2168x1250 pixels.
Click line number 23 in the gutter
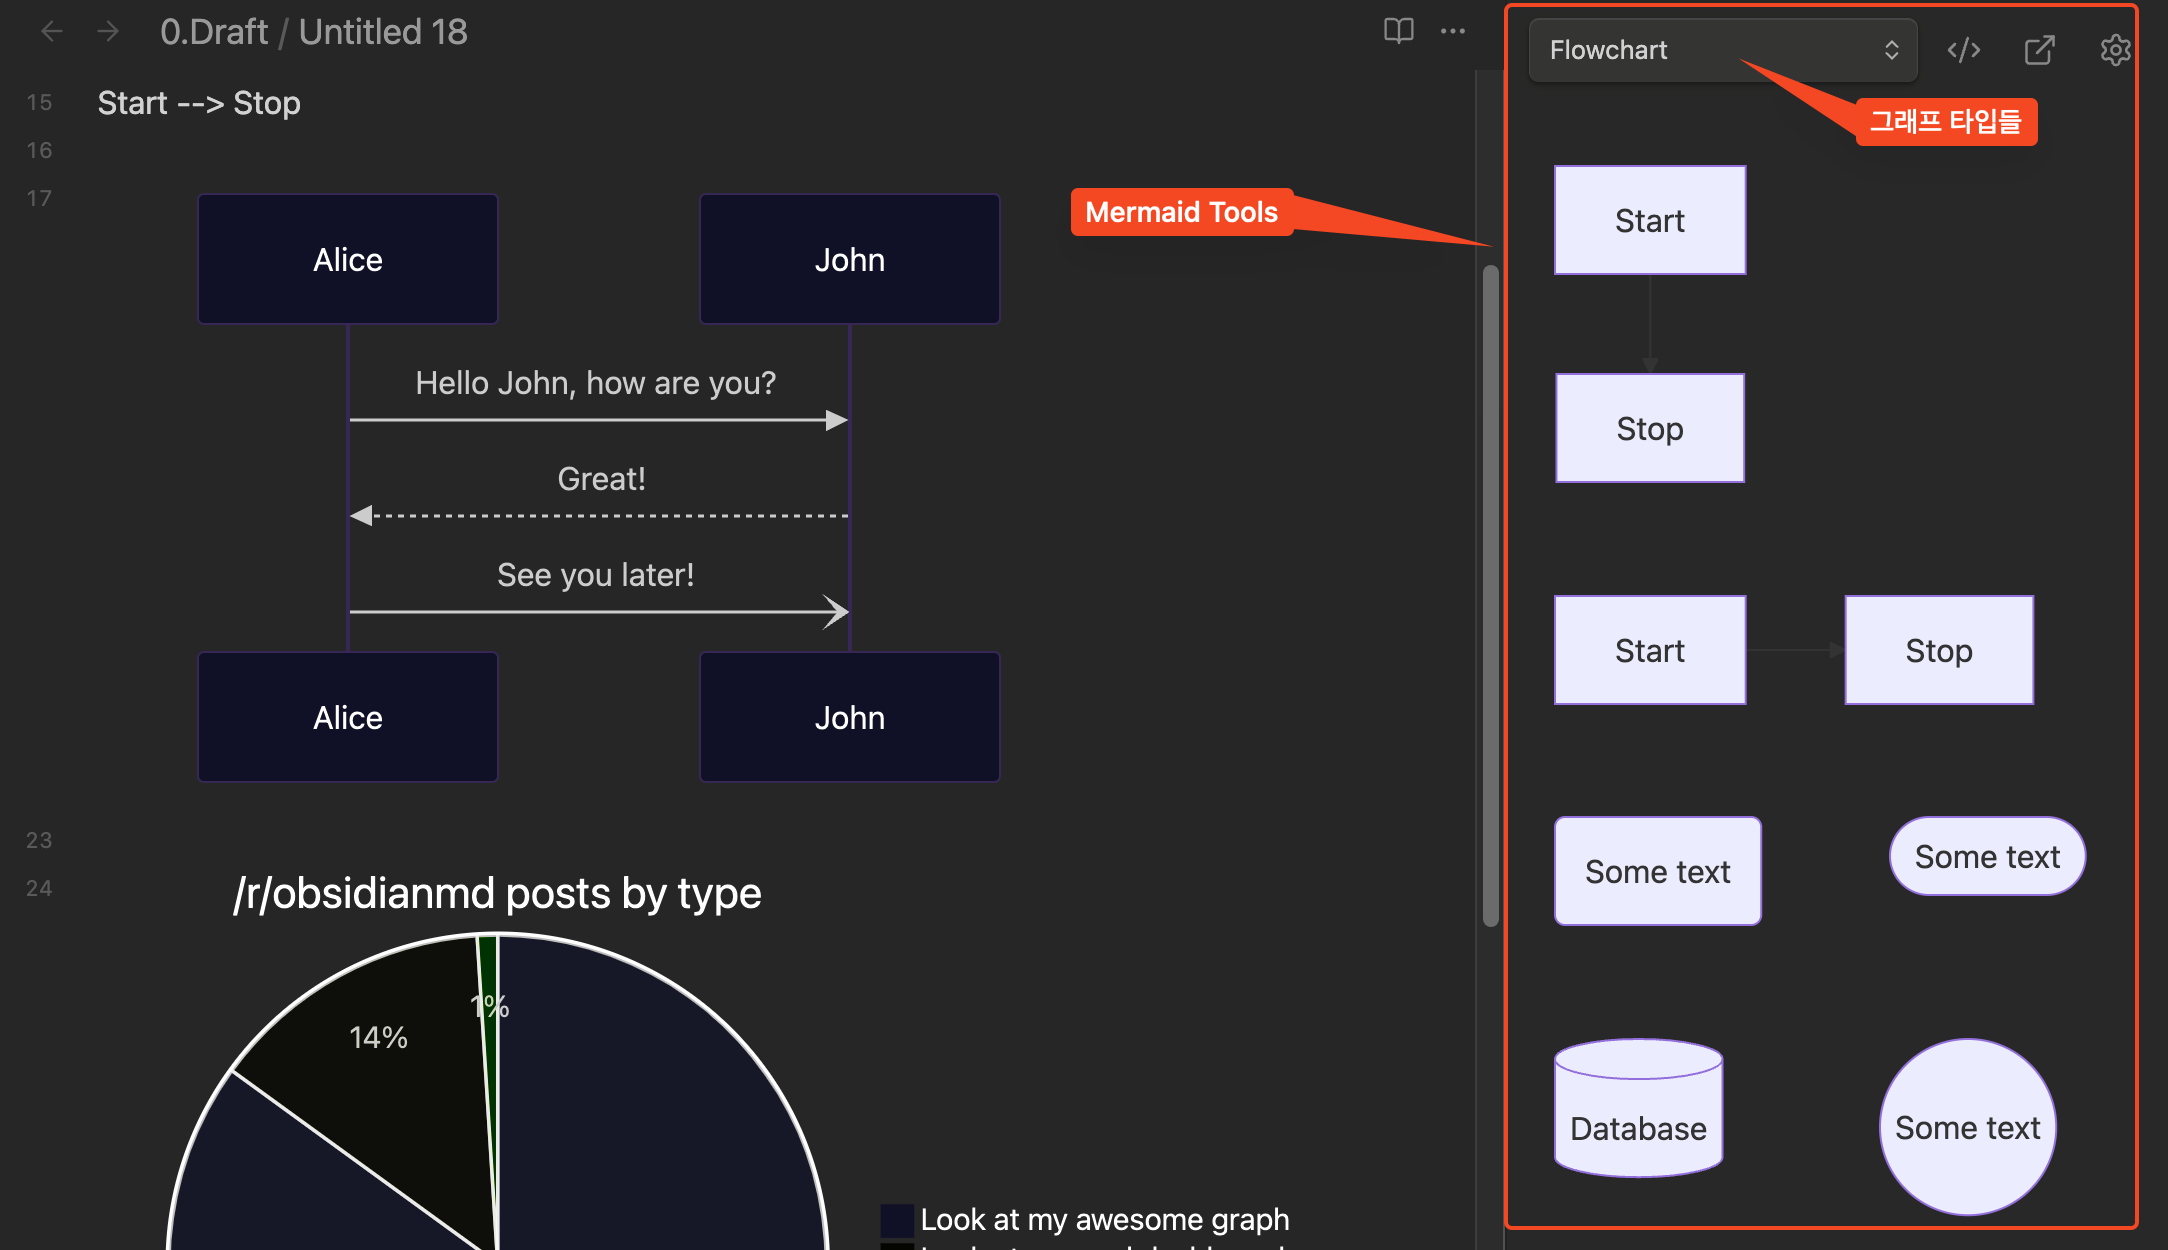tap(39, 840)
